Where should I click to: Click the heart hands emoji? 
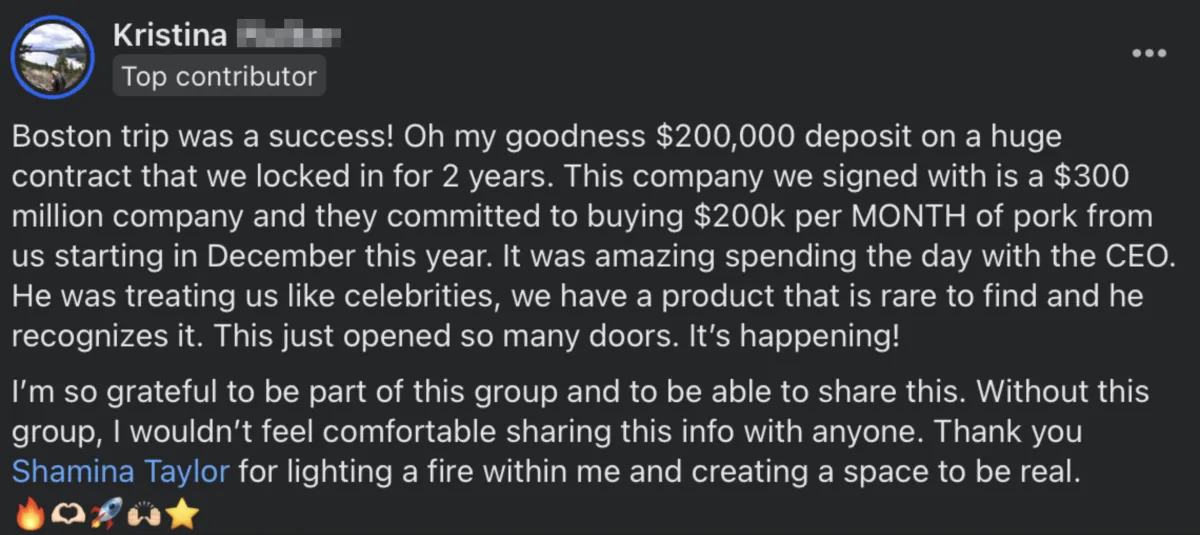point(66,514)
